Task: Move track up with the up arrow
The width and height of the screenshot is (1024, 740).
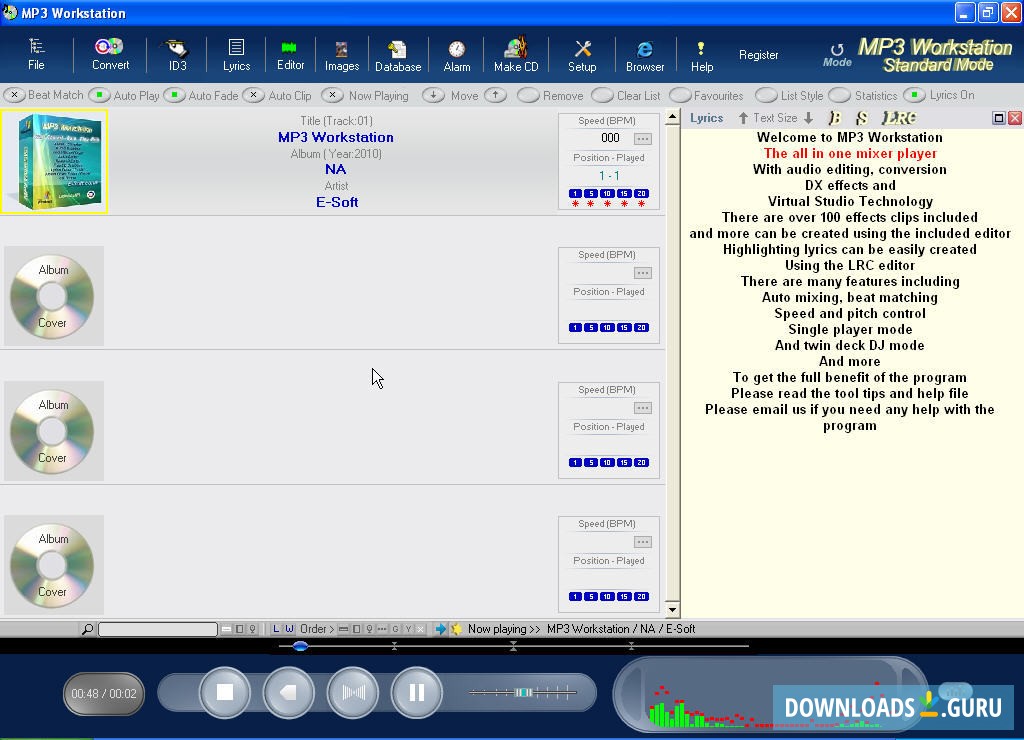Action: [496, 95]
